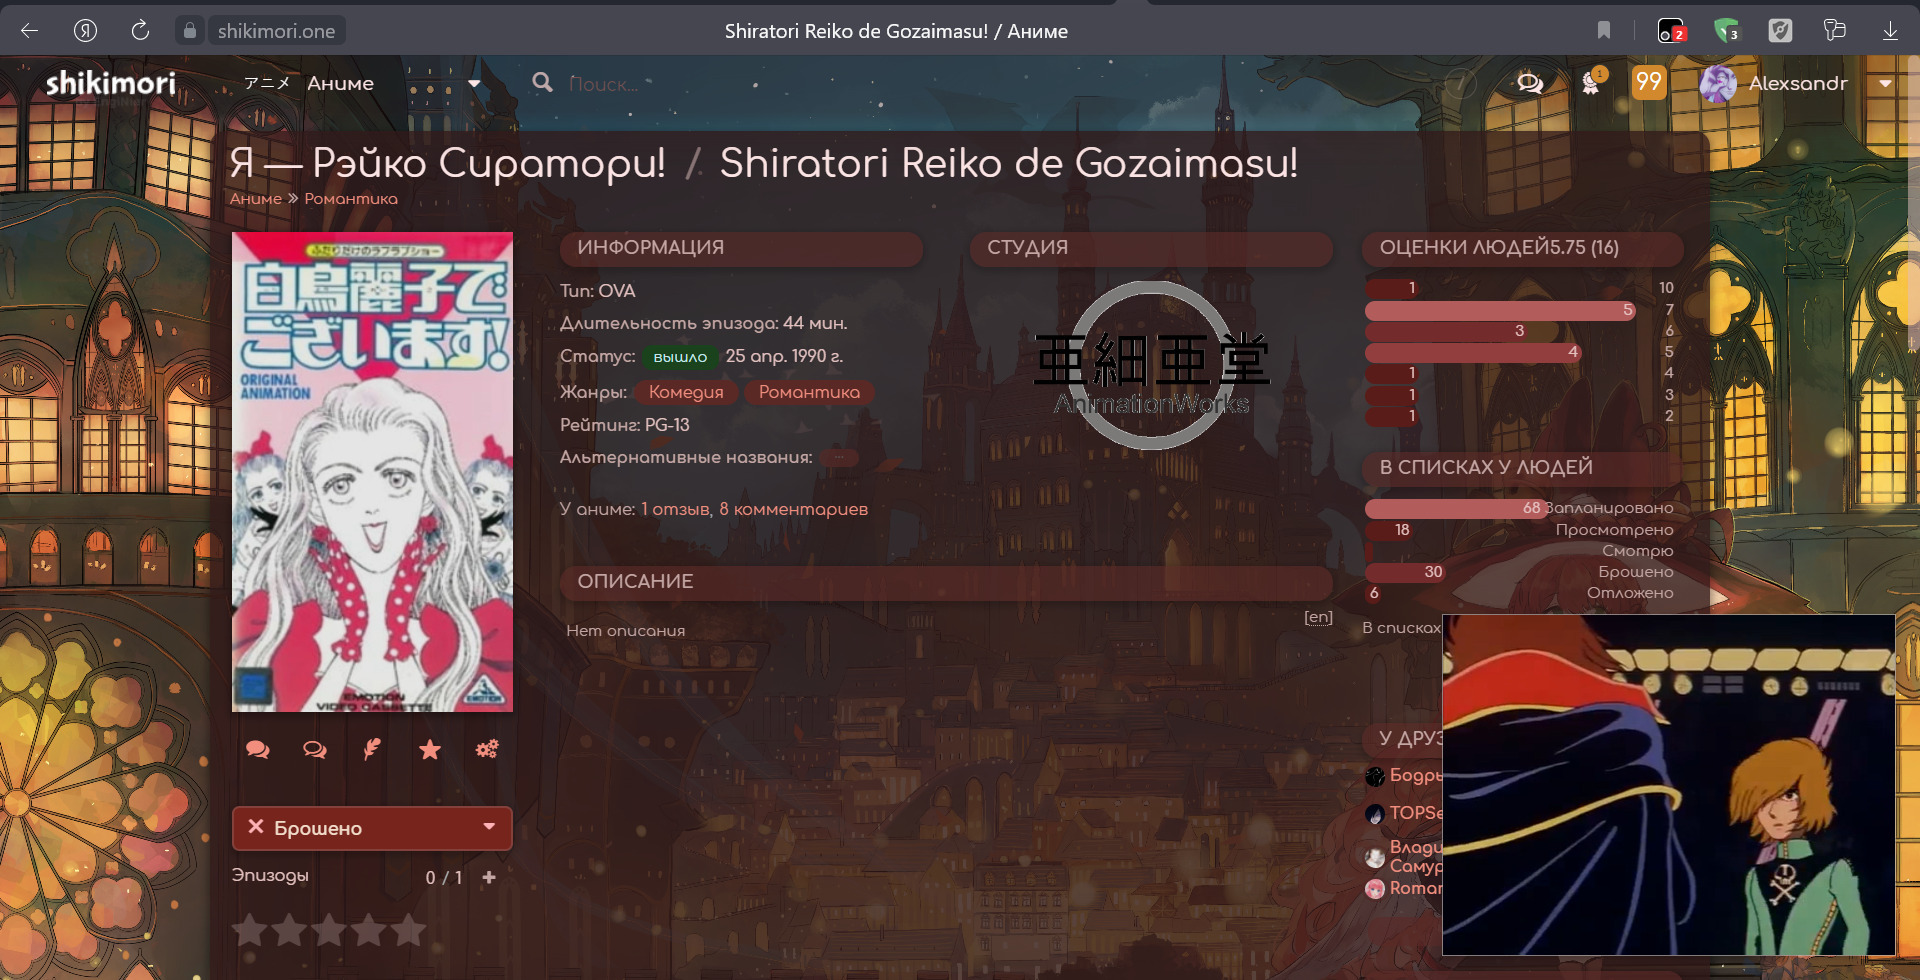Open the gears settings icon below poster
The height and width of the screenshot is (980, 1920).
tap(487, 750)
